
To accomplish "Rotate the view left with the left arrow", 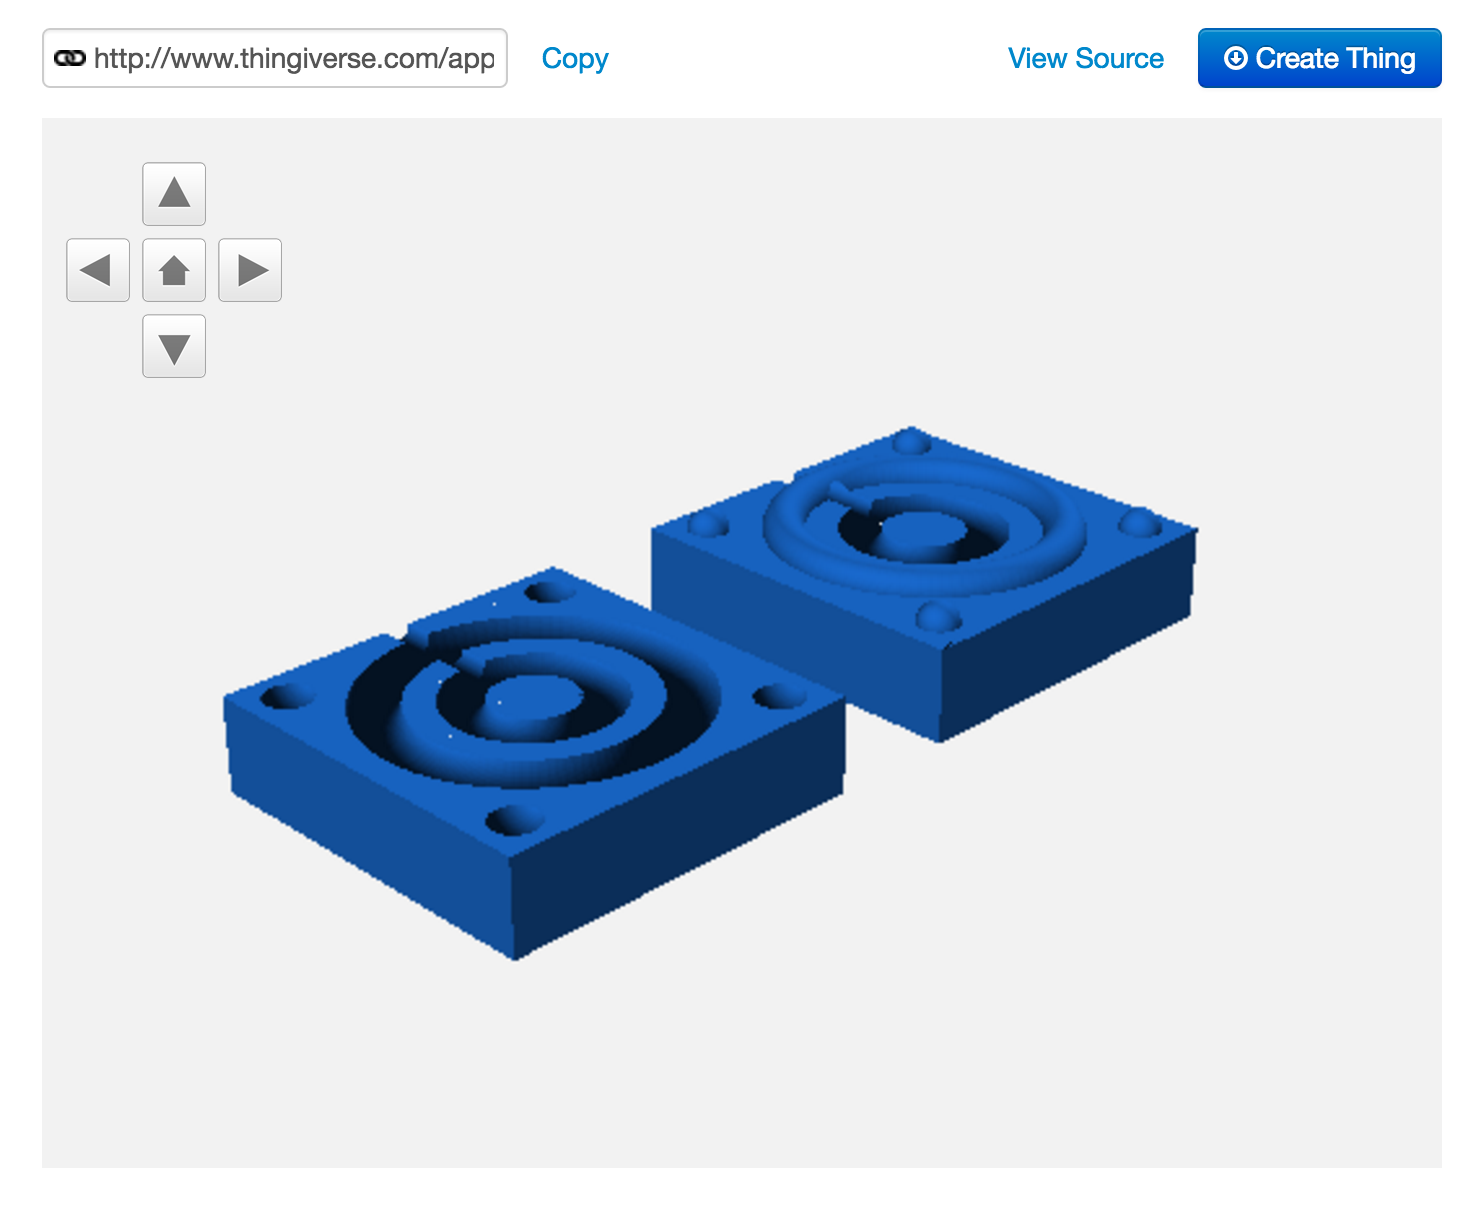I will [x=98, y=270].
